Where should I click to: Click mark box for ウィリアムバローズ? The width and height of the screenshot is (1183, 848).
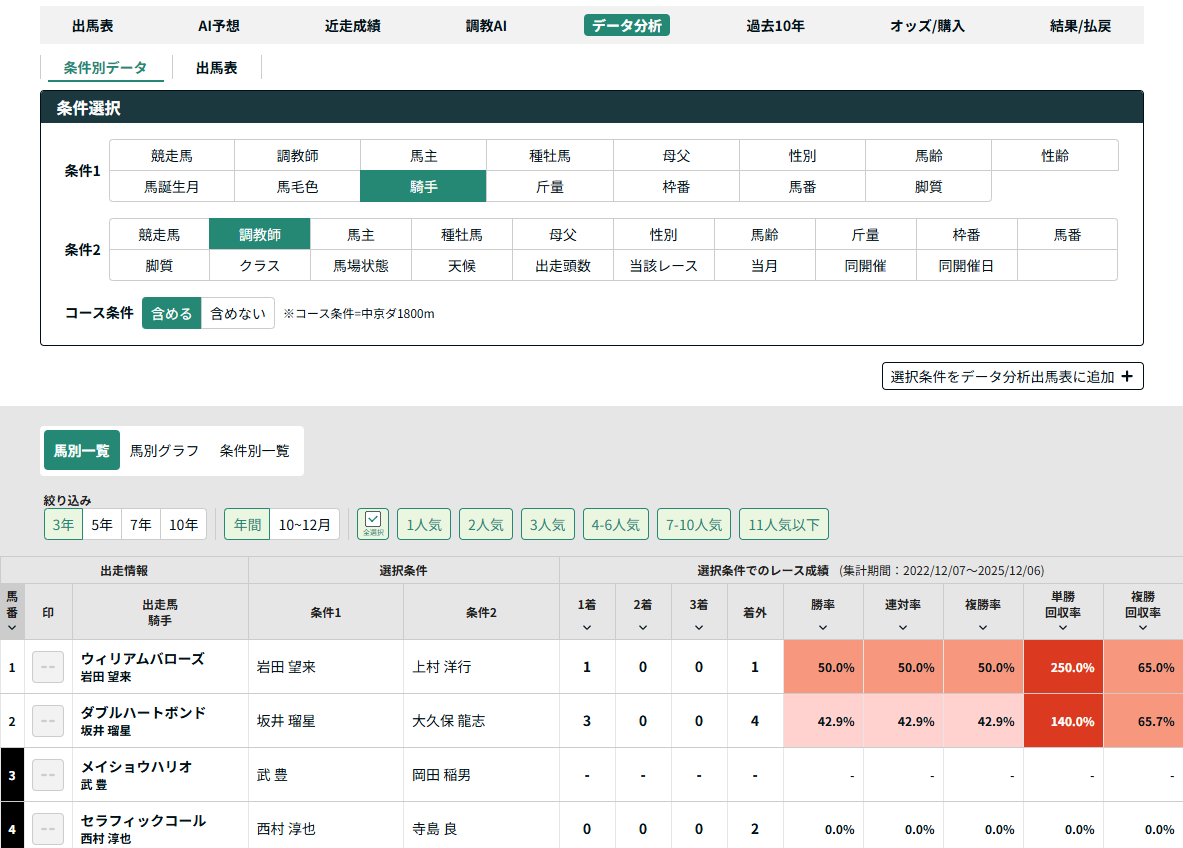[48, 667]
